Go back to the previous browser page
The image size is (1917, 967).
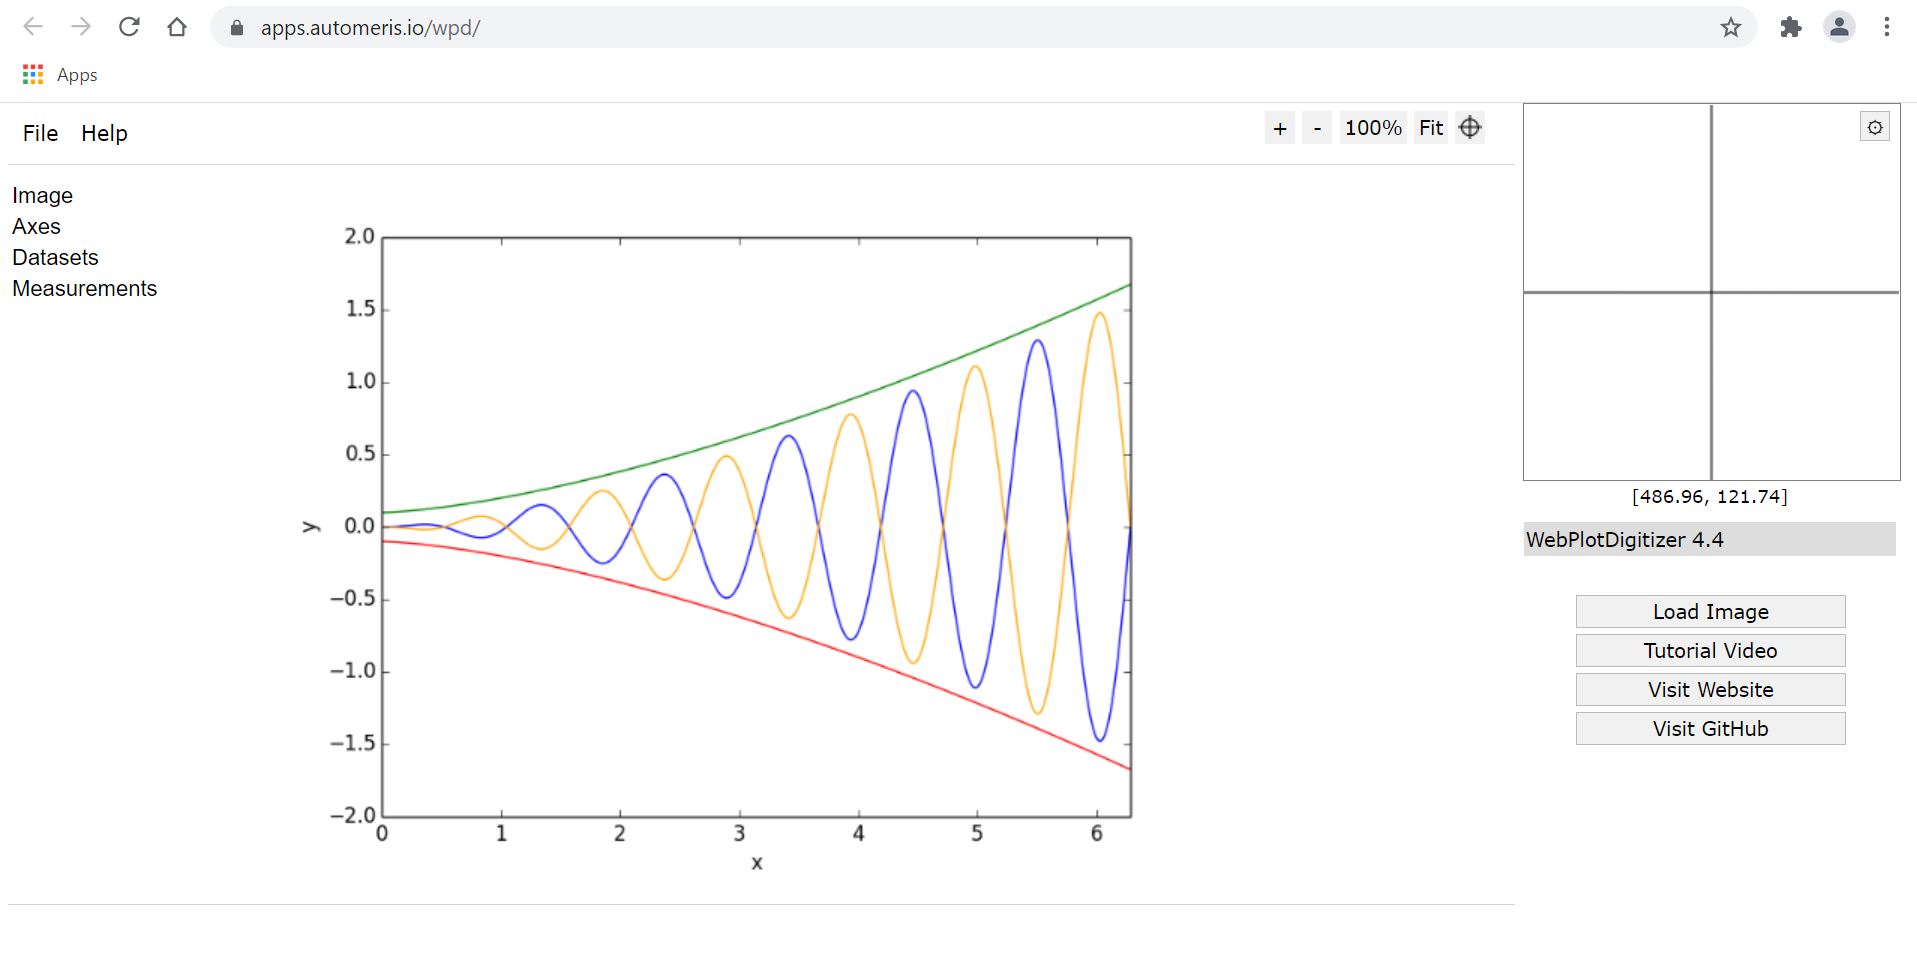(33, 27)
